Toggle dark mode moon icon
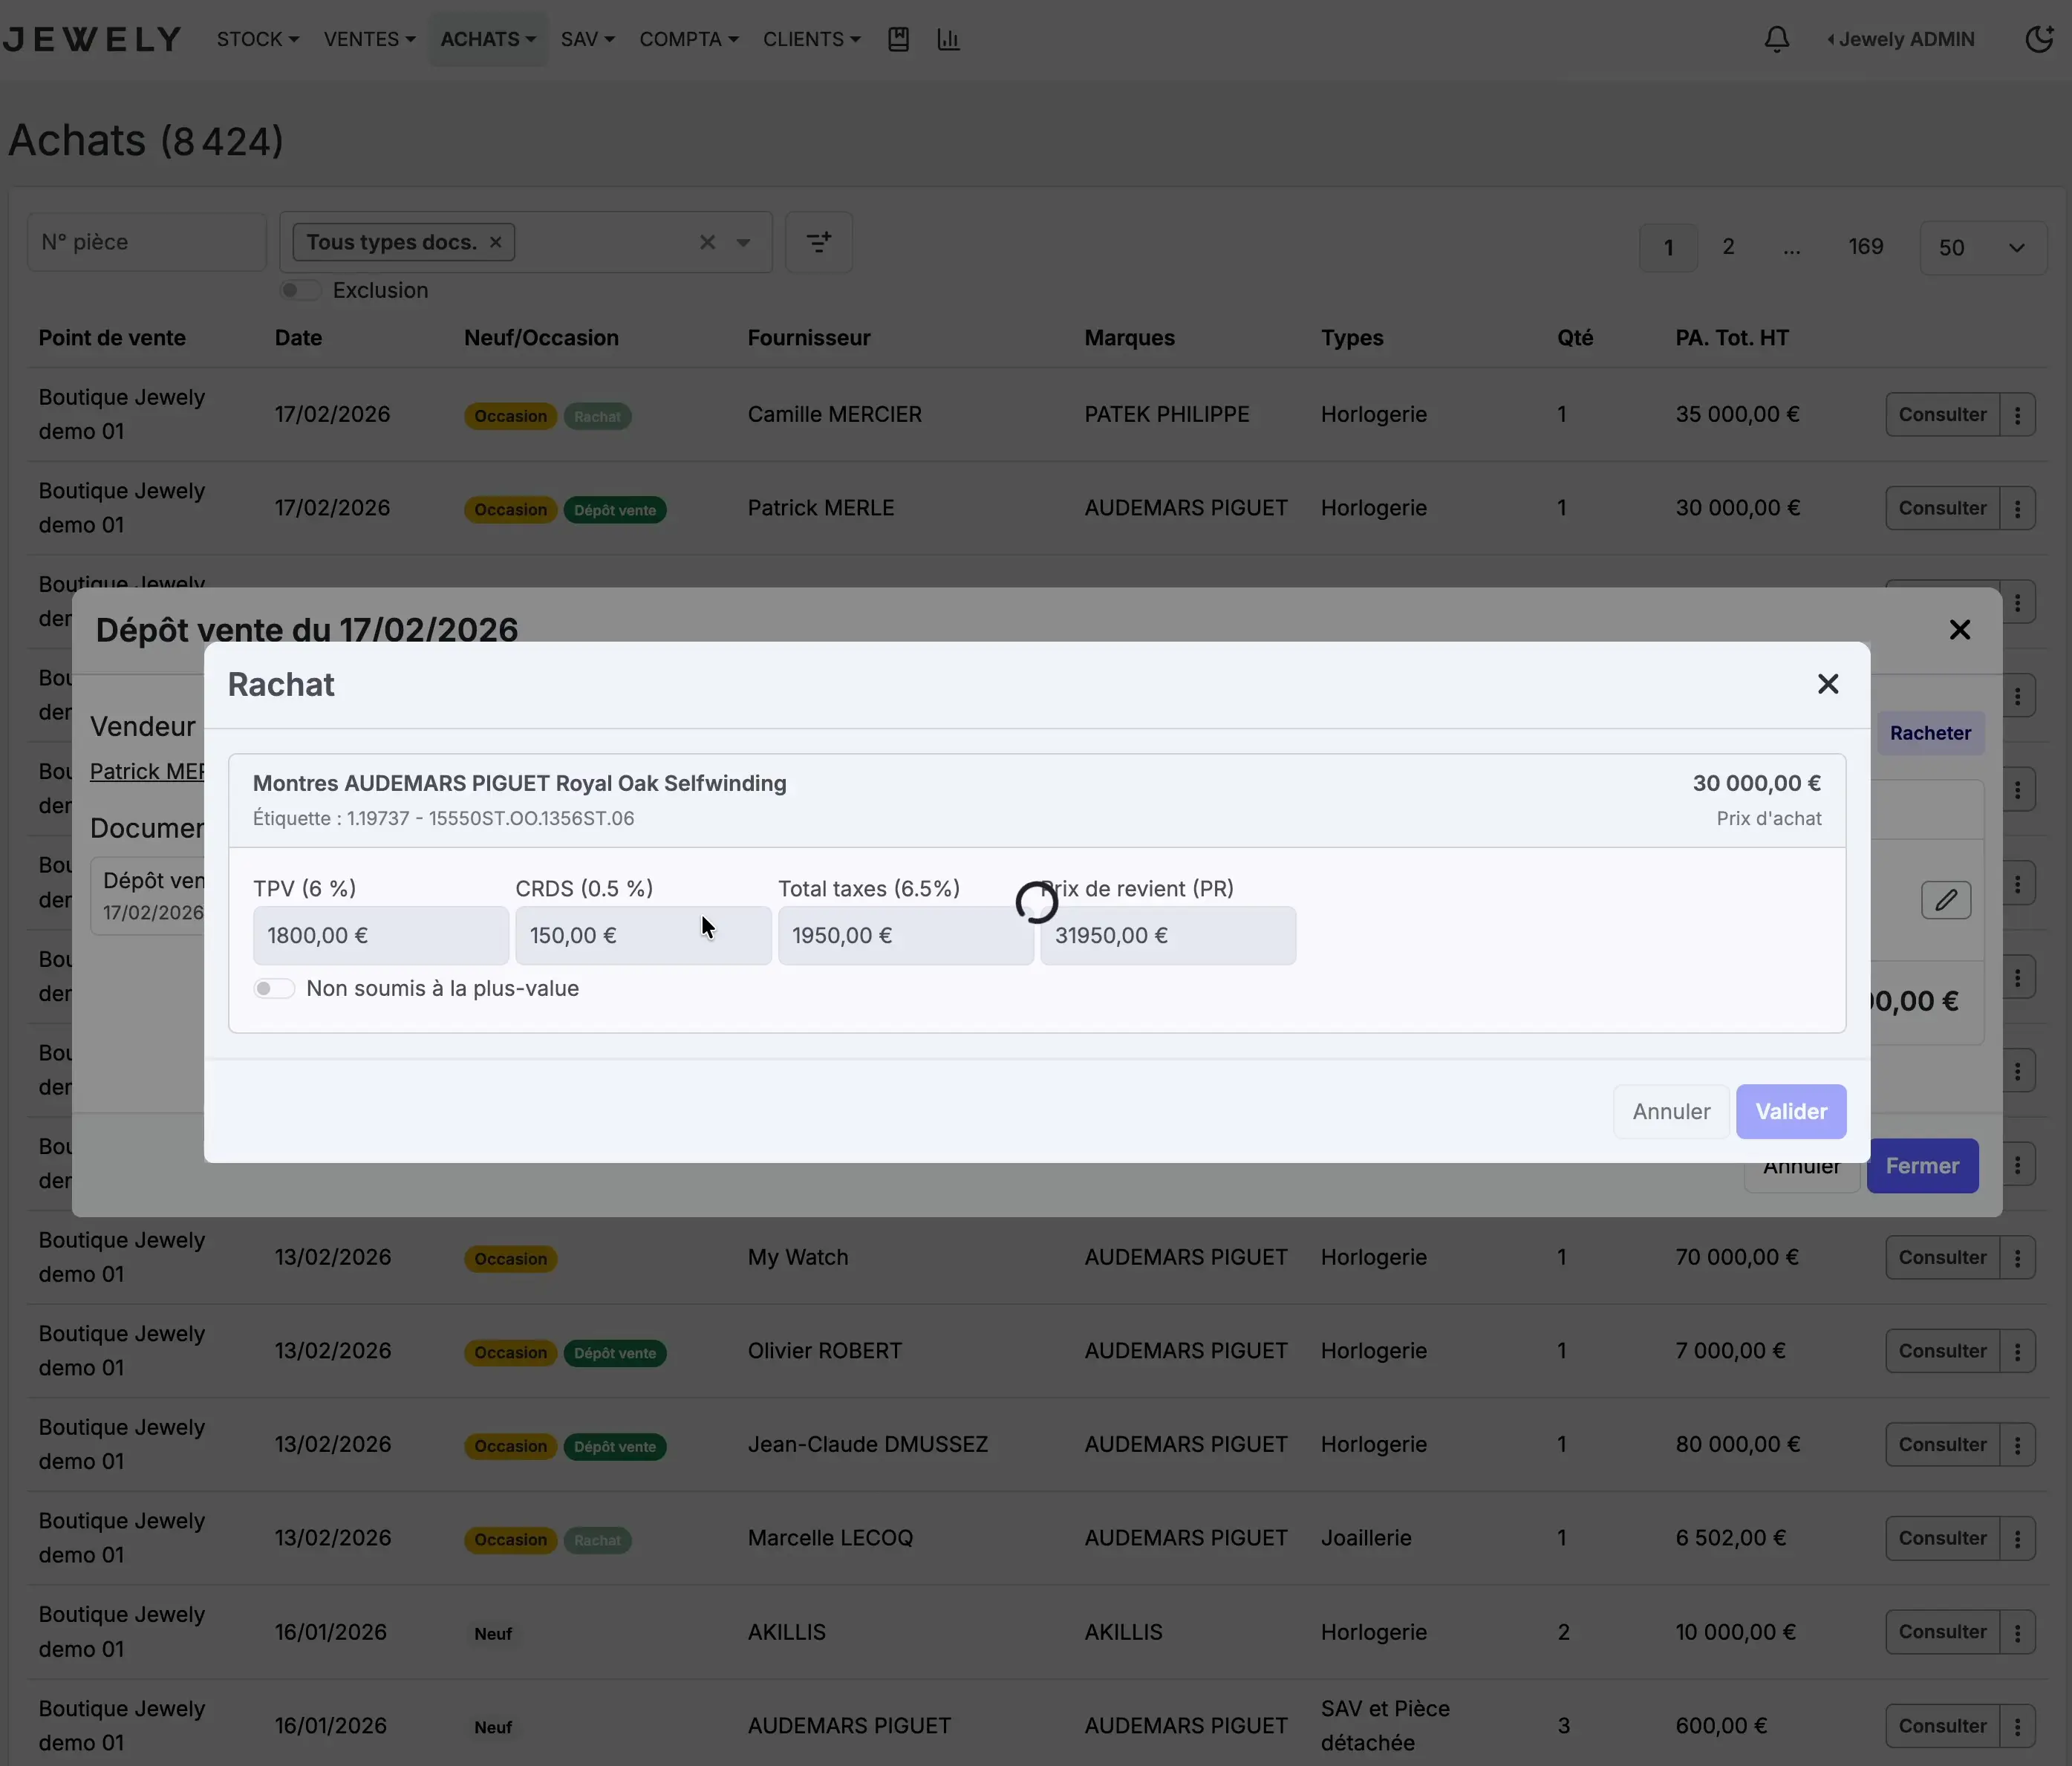This screenshot has width=2072, height=1766. [2038, 39]
